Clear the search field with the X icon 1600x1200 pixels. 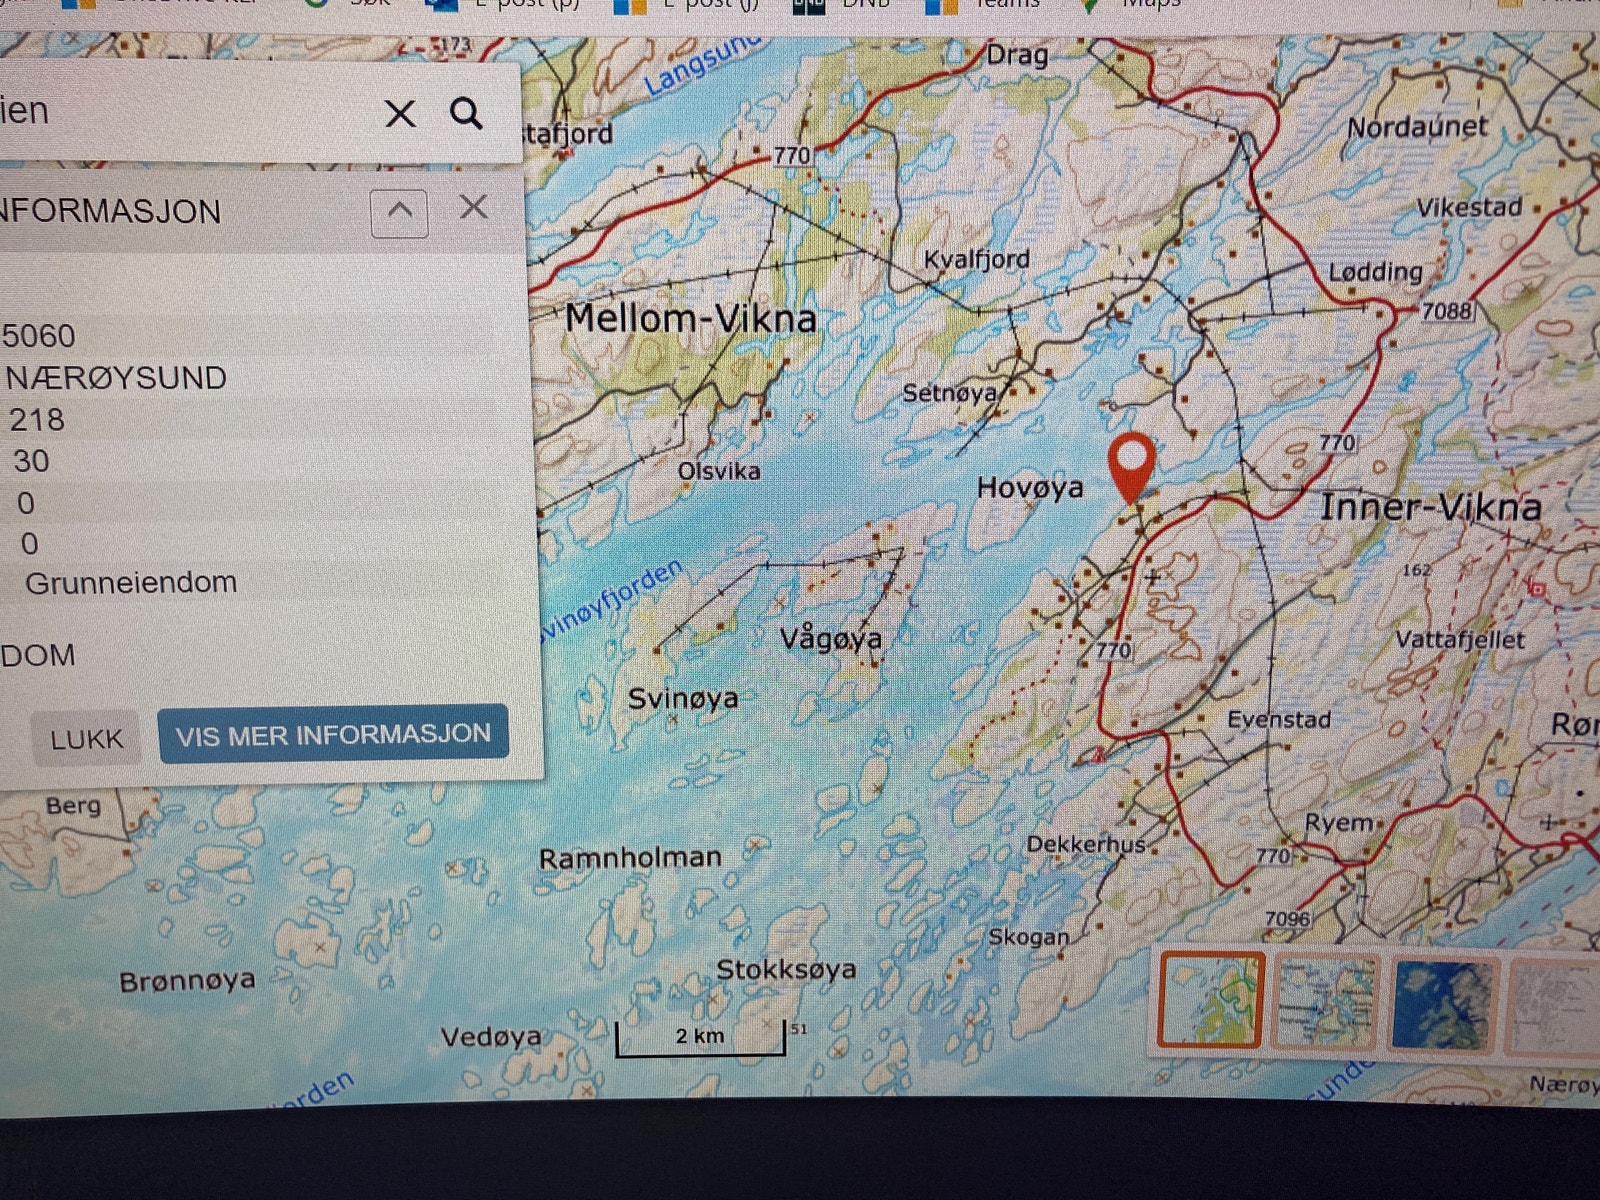(x=400, y=114)
